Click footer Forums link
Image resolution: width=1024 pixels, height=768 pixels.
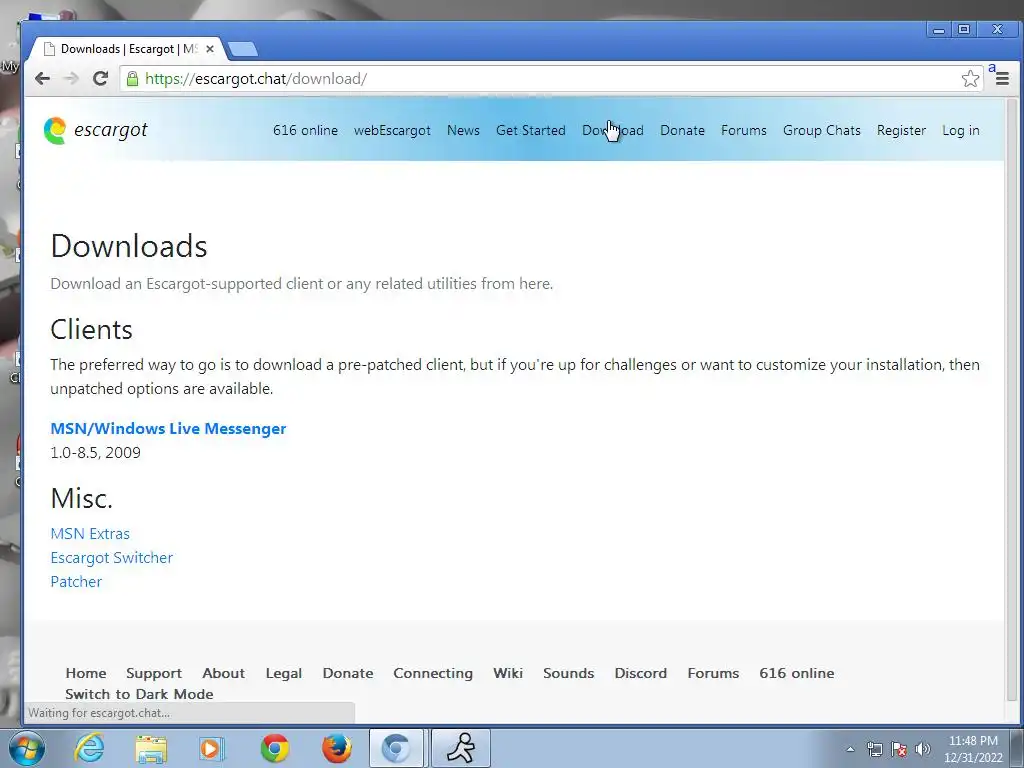pyautogui.click(x=713, y=673)
